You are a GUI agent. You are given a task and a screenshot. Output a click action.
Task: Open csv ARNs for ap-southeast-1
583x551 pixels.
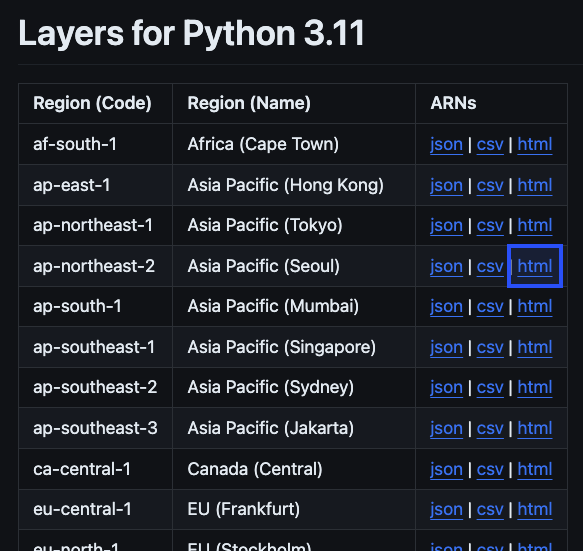pos(490,347)
